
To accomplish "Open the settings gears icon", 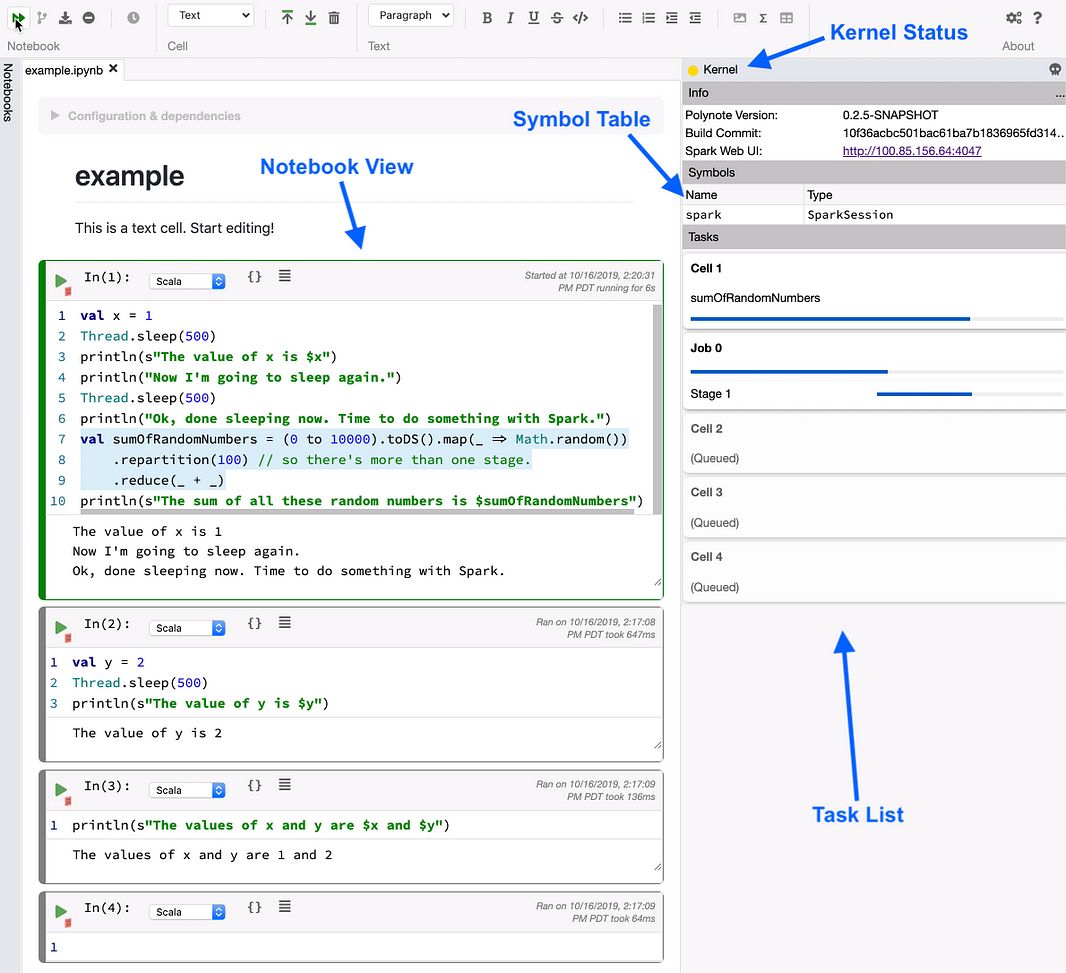I will [x=1014, y=18].
